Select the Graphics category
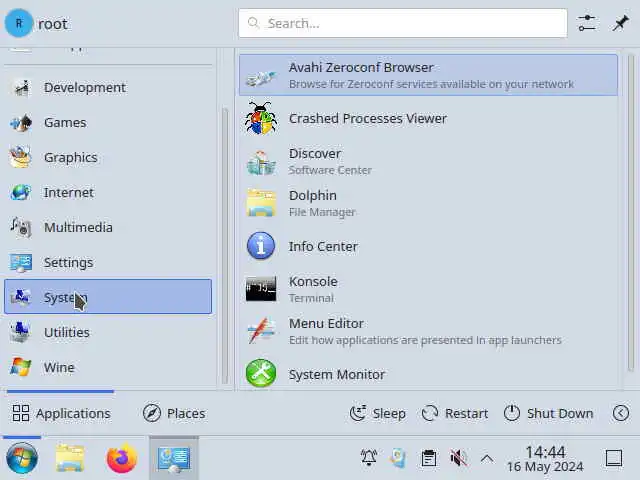The width and height of the screenshot is (640, 480). (x=108, y=158)
